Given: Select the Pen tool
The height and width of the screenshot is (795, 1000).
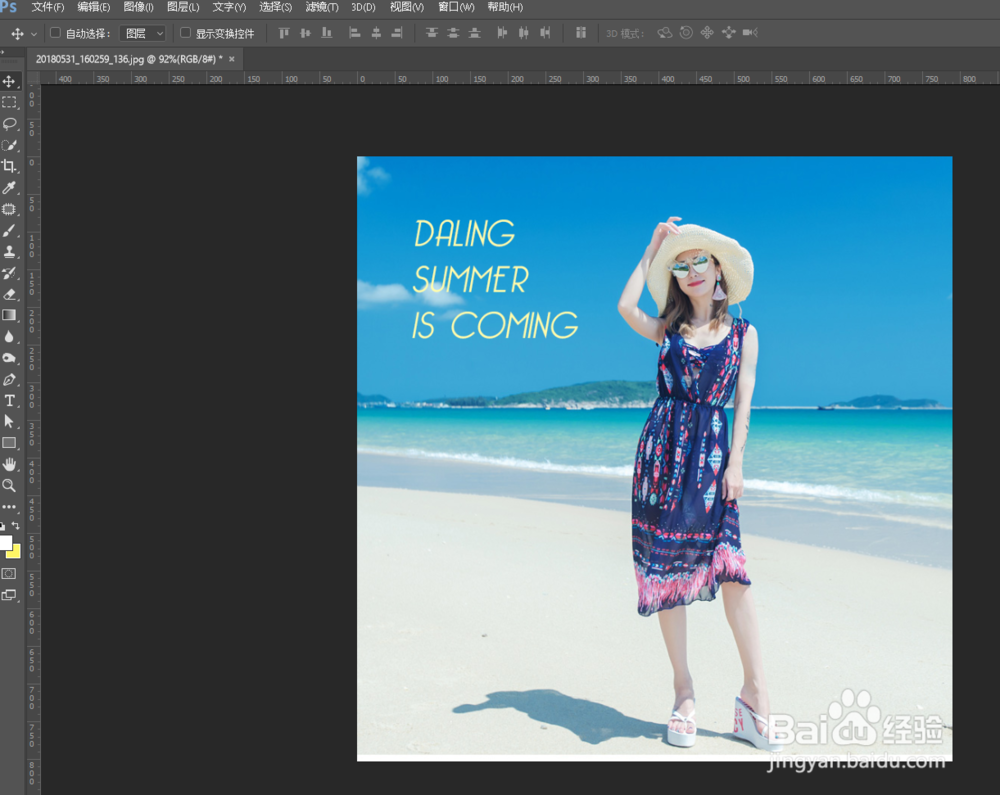Looking at the screenshot, I should point(9,379).
